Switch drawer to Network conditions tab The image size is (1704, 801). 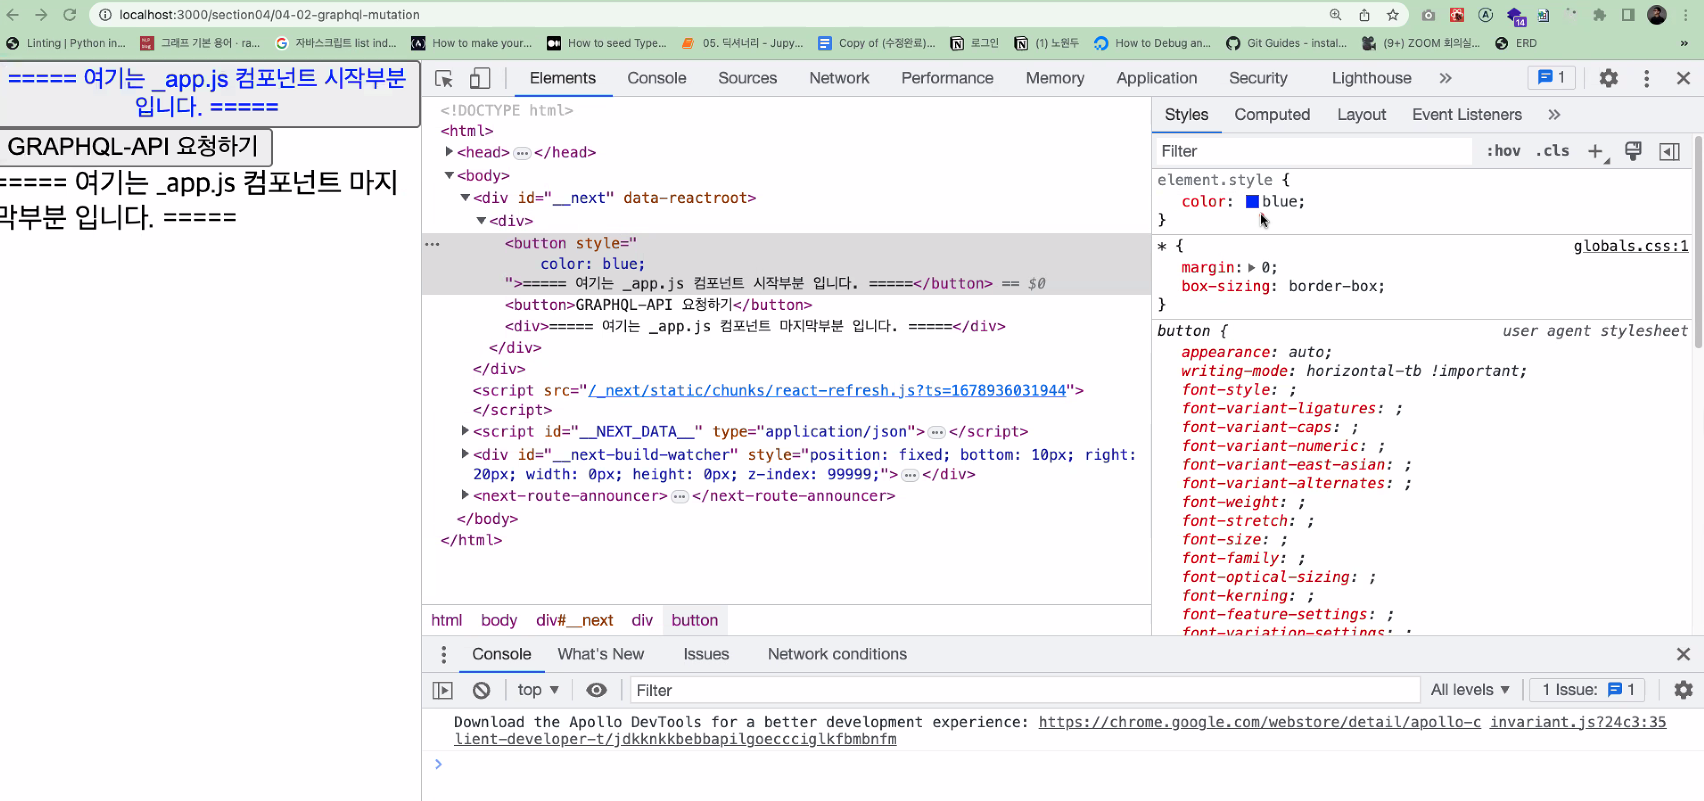[x=837, y=654]
